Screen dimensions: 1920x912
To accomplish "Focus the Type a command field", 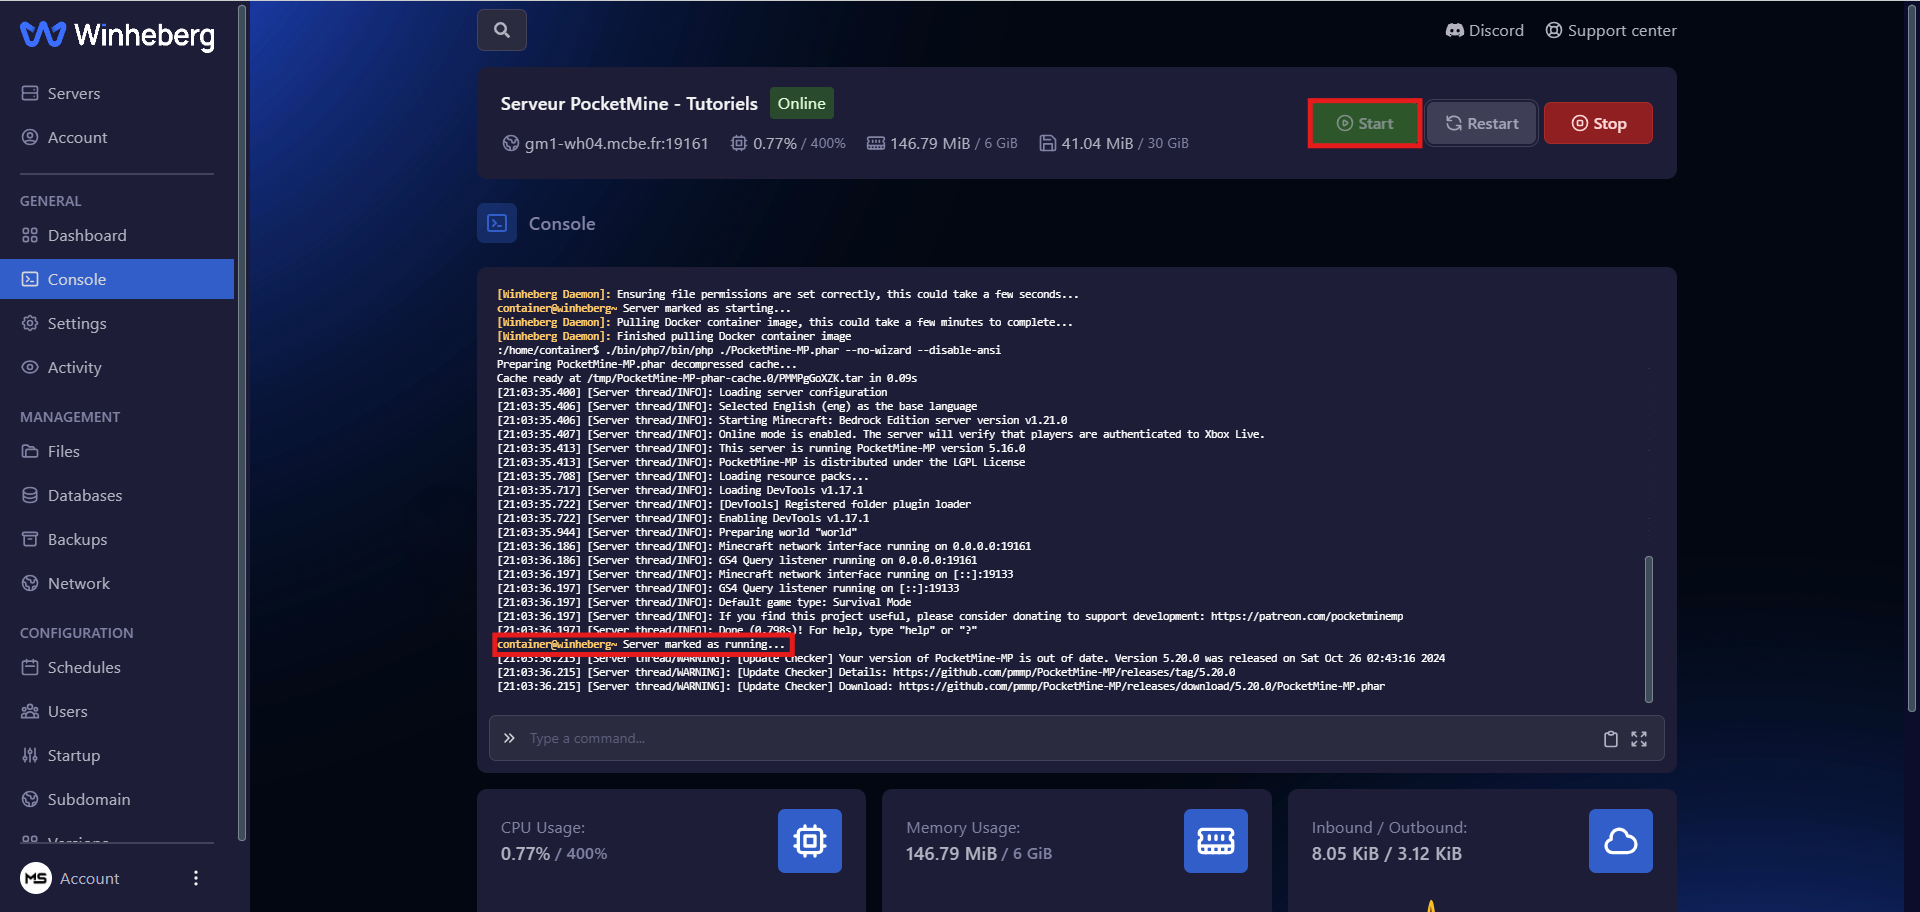I will (1050, 739).
